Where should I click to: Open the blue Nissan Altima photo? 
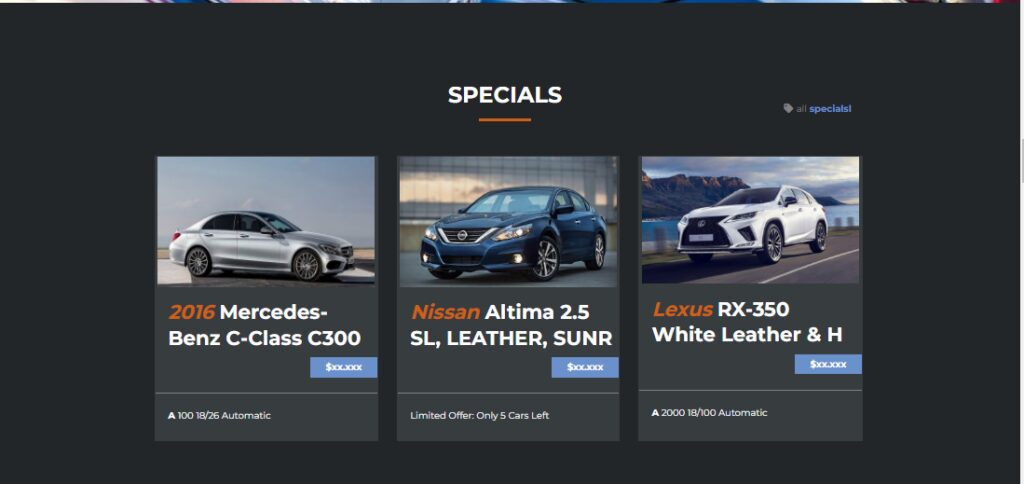(508, 221)
